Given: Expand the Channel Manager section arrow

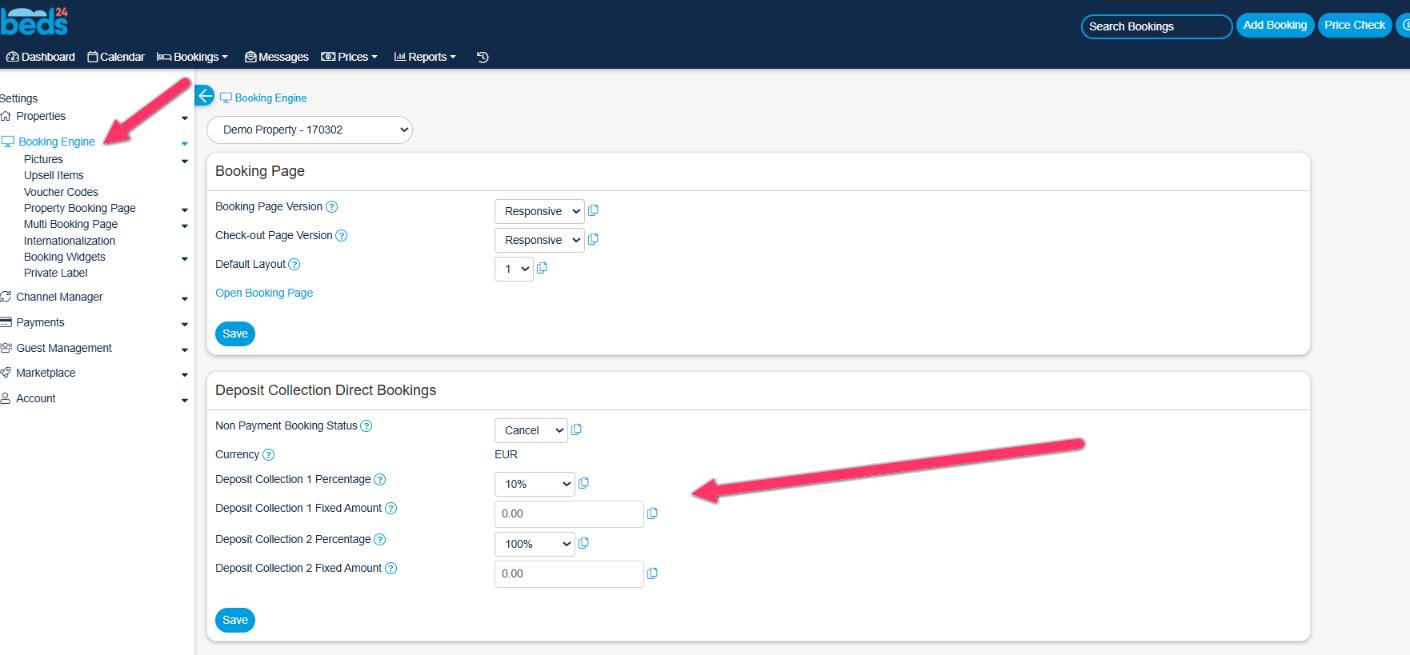Looking at the screenshot, I should [x=185, y=299].
